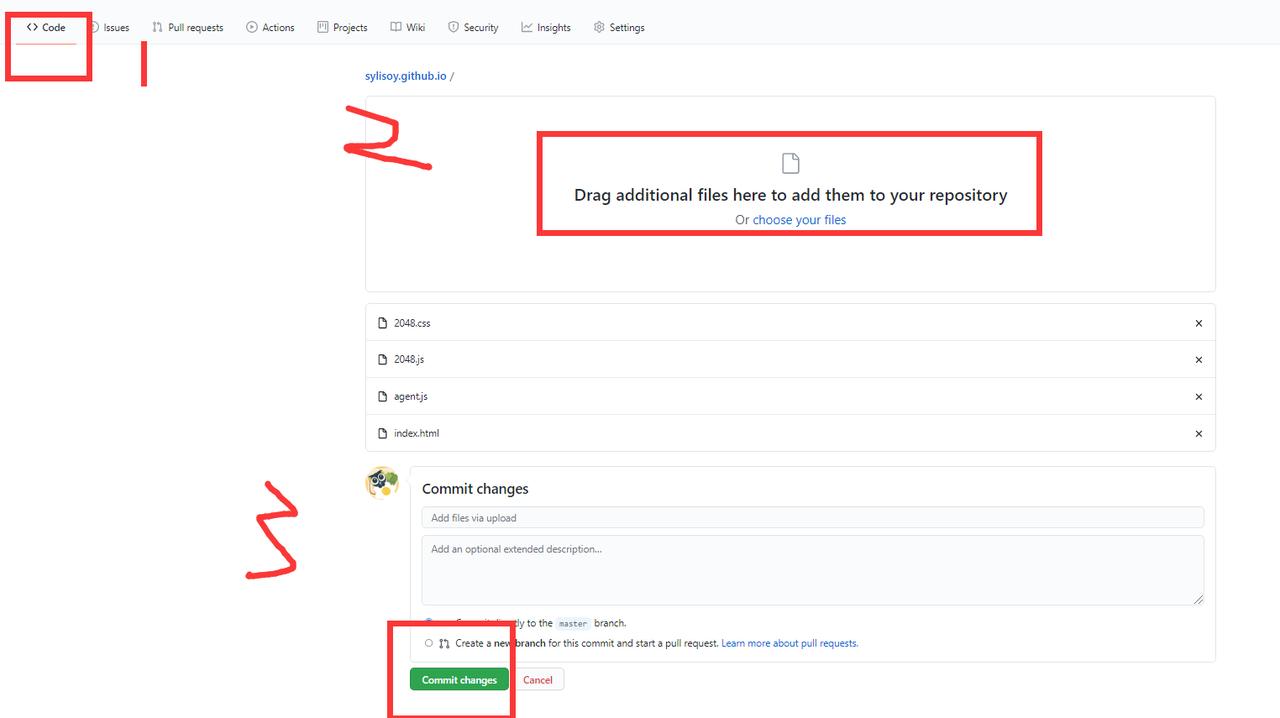The width and height of the screenshot is (1280, 718).
Task: Click the sylisoy.github.io breadcrumb link
Action: pos(406,76)
